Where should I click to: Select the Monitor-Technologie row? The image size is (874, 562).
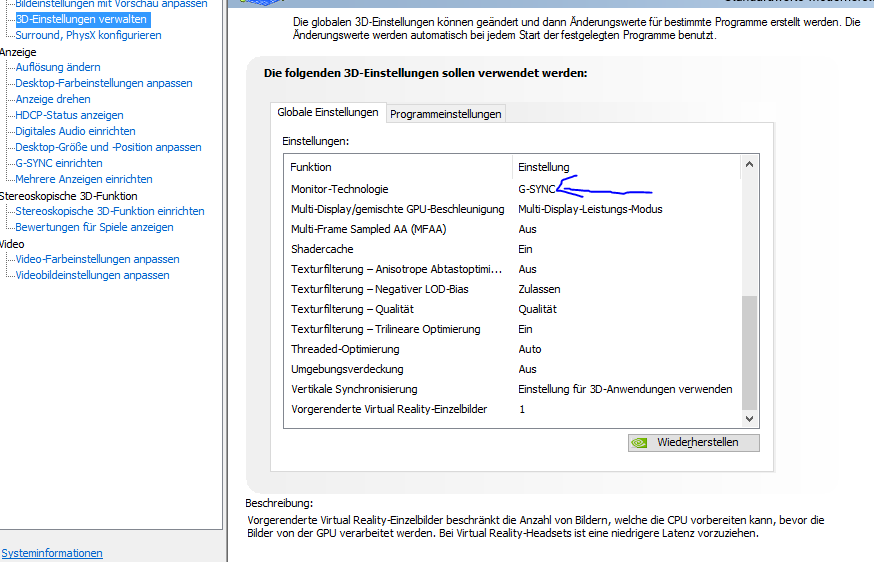click(513, 190)
